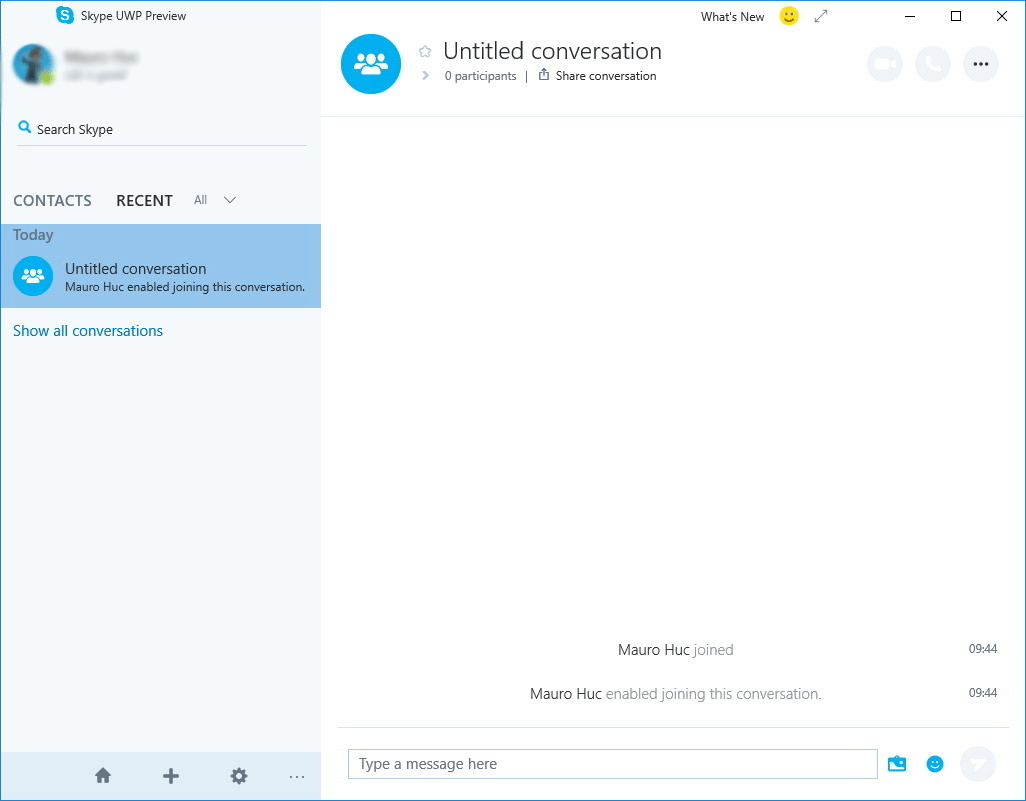This screenshot has height=801, width=1026.
Task: Expand participants list chevron arrow
Action: [x=425, y=76]
